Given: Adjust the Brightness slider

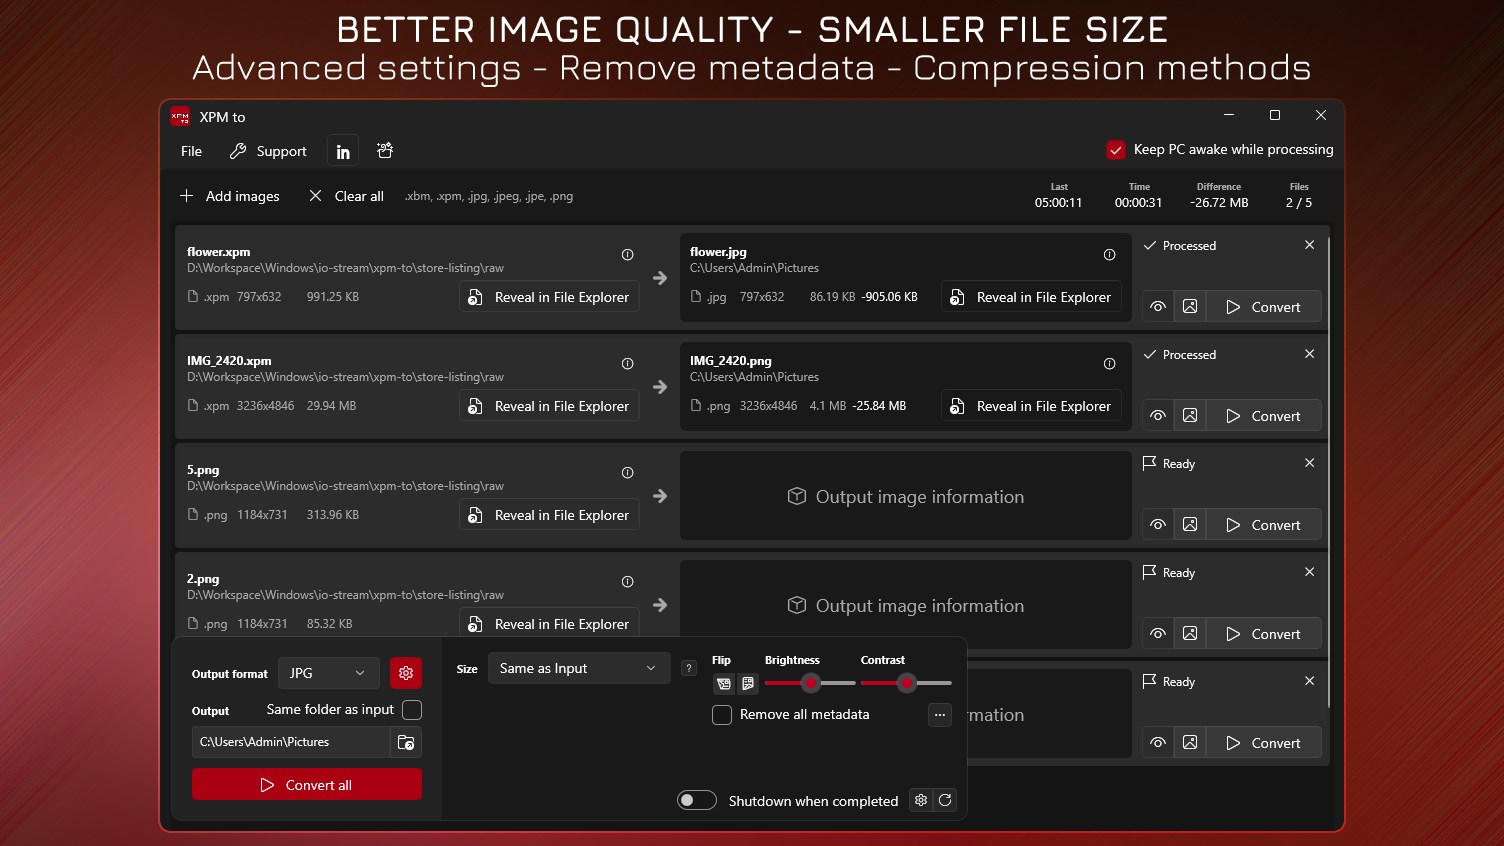Looking at the screenshot, I should click(x=810, y=683).
